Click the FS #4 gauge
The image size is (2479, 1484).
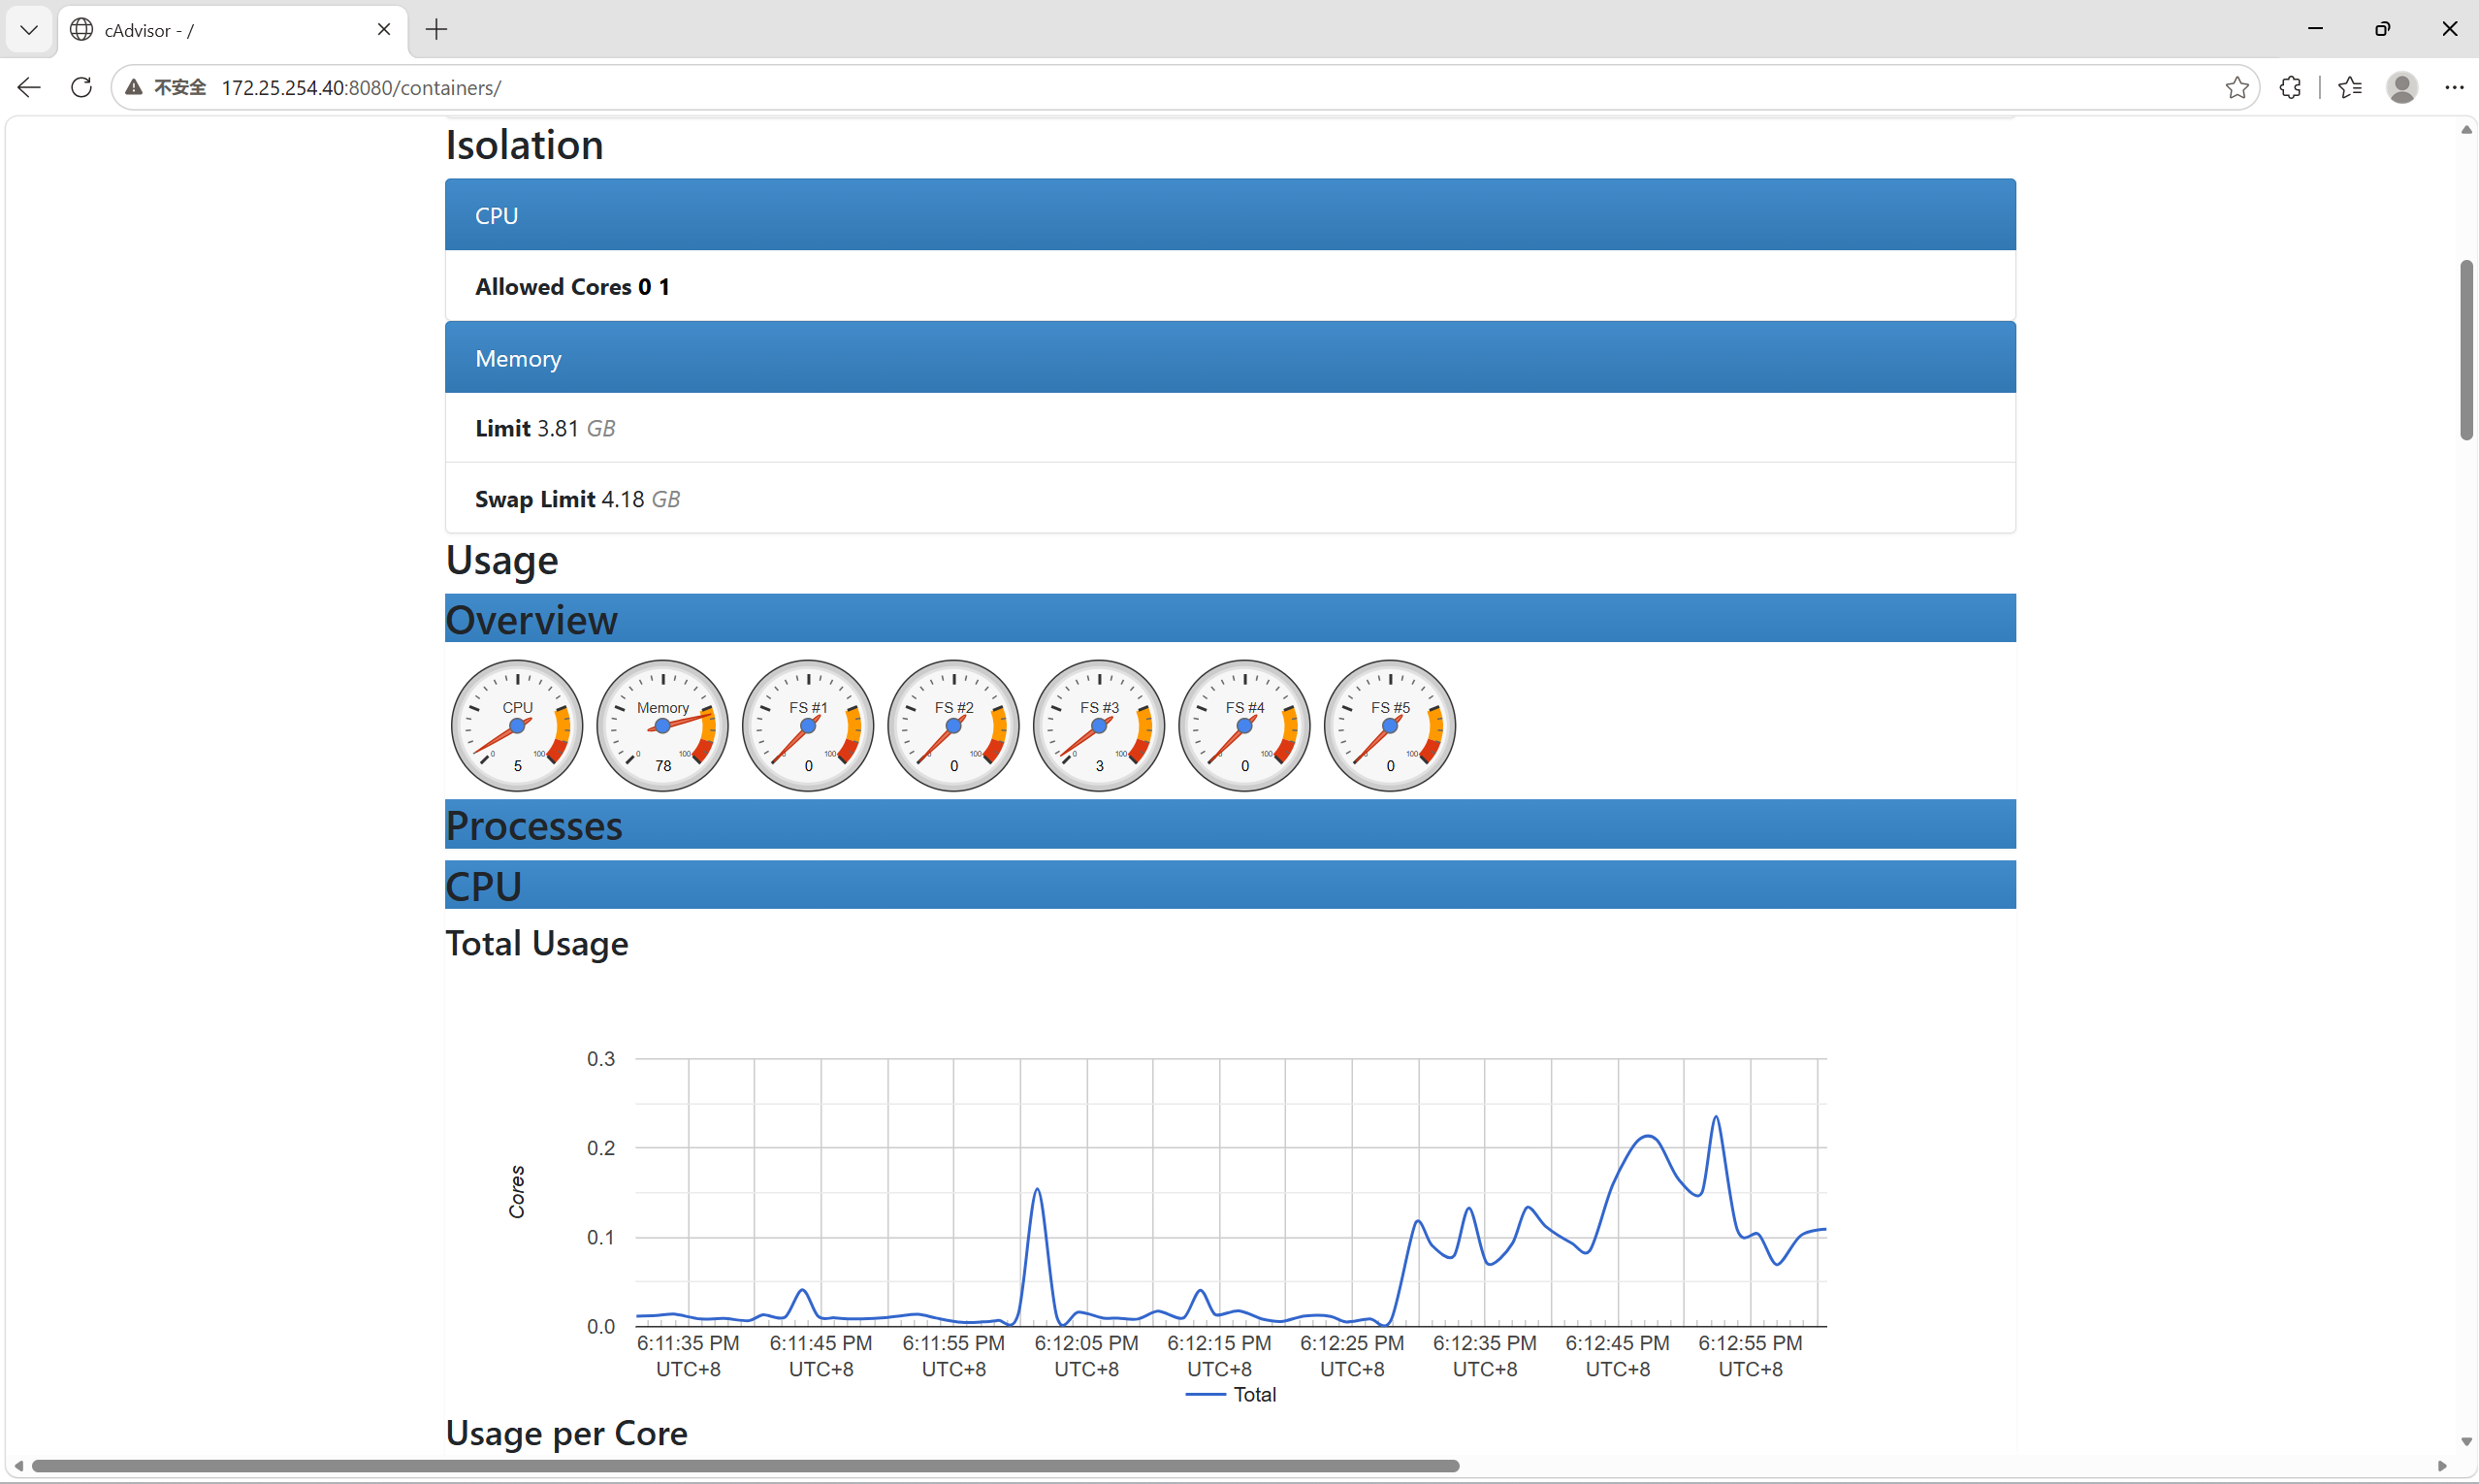tap(1245, 726)
